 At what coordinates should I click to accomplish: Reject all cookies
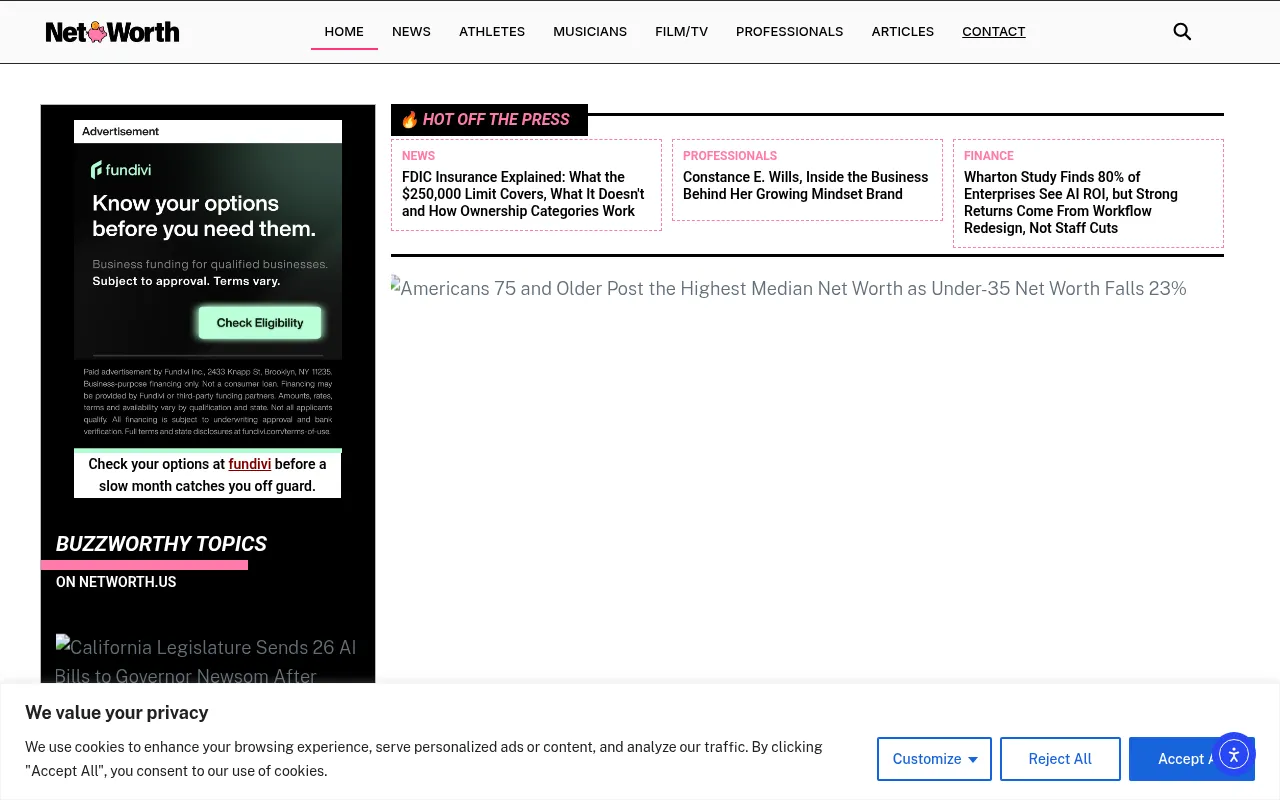(1060, 759)
